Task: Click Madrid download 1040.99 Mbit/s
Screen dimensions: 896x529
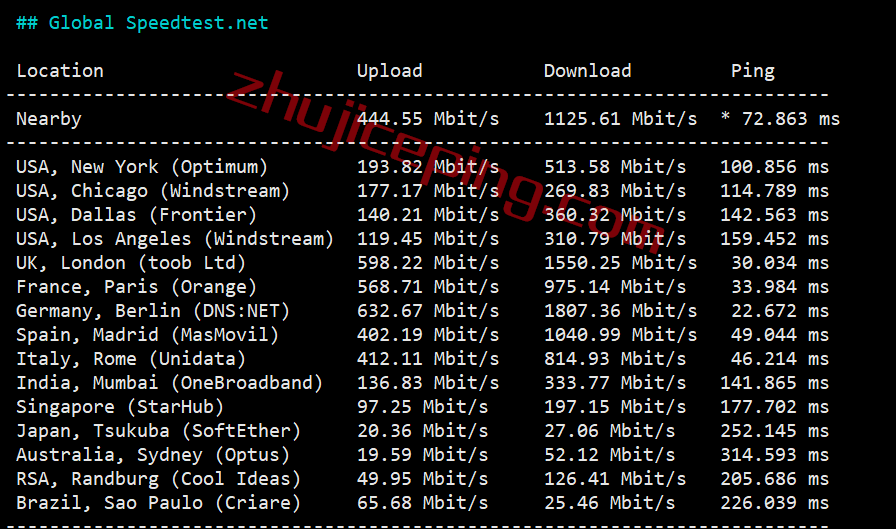Action: (x=621, y=335)
